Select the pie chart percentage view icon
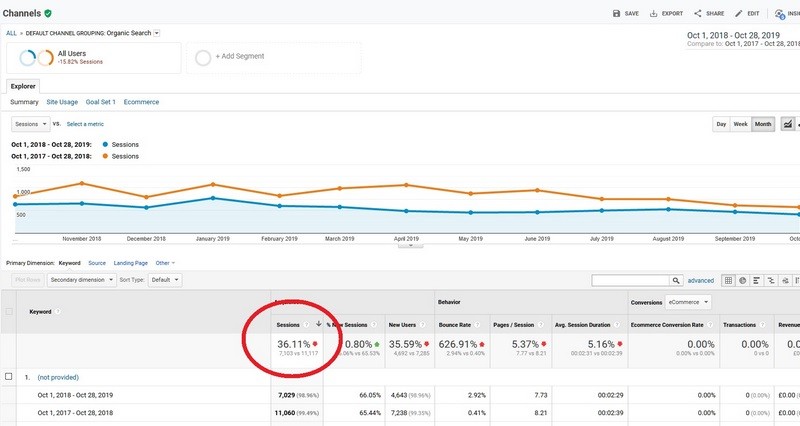 743,281
